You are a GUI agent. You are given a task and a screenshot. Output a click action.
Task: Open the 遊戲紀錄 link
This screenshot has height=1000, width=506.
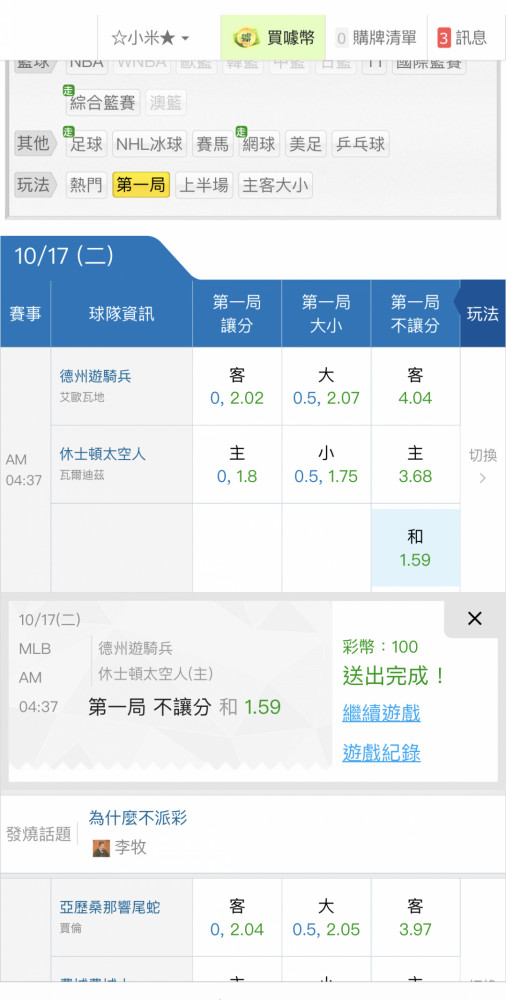coord(382,753)
